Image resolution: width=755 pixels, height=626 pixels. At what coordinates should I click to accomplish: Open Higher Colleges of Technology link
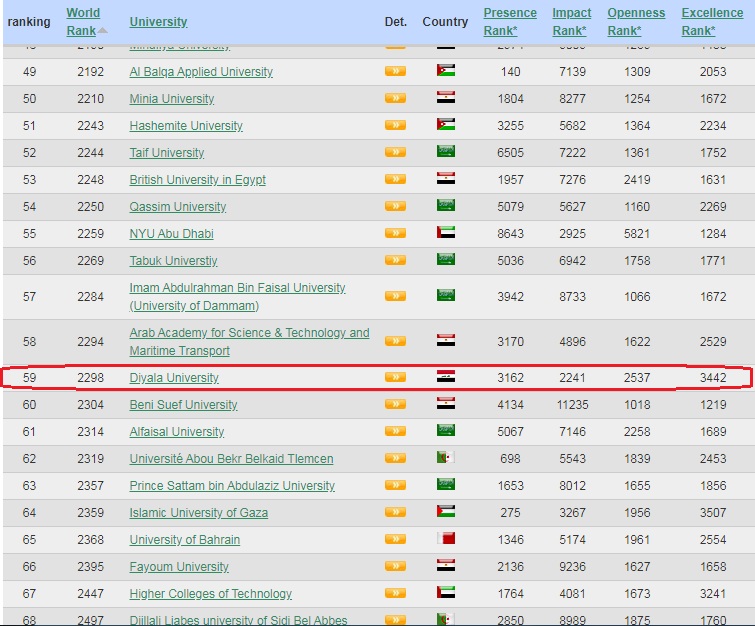(210, 593)
